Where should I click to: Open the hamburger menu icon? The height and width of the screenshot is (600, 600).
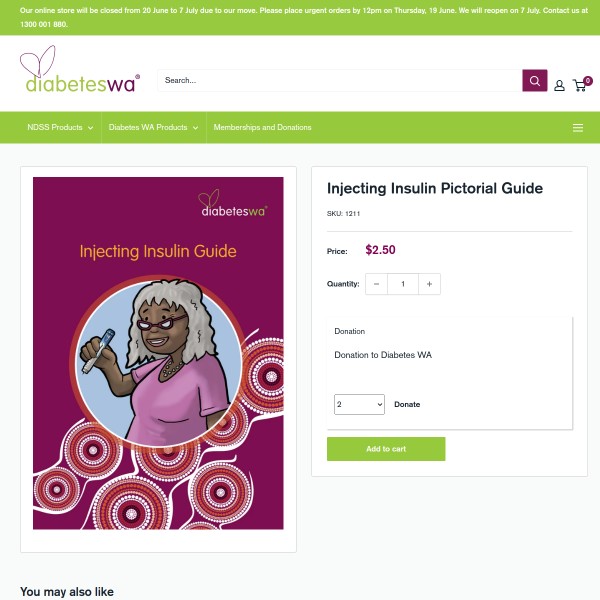[578, 128]
